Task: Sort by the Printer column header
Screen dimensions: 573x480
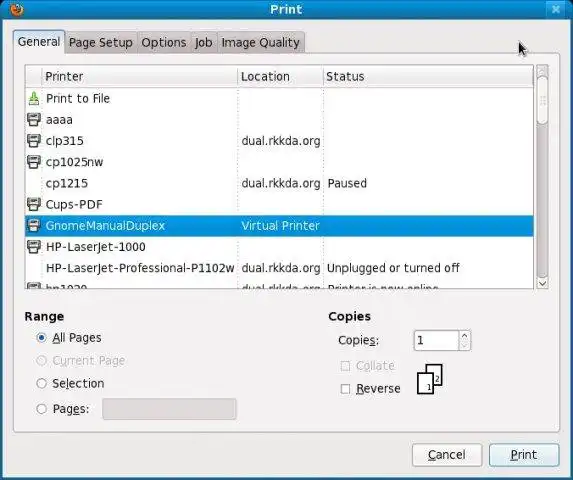Action: 139,76
